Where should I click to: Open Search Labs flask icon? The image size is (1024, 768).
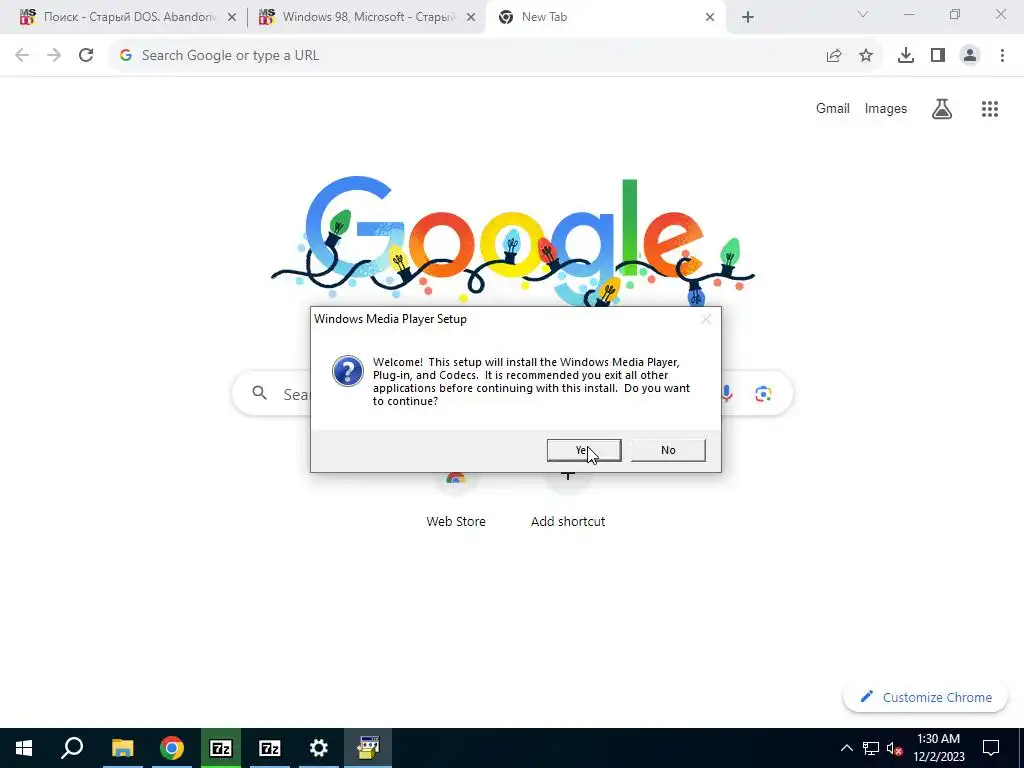[x=942, y=108]
